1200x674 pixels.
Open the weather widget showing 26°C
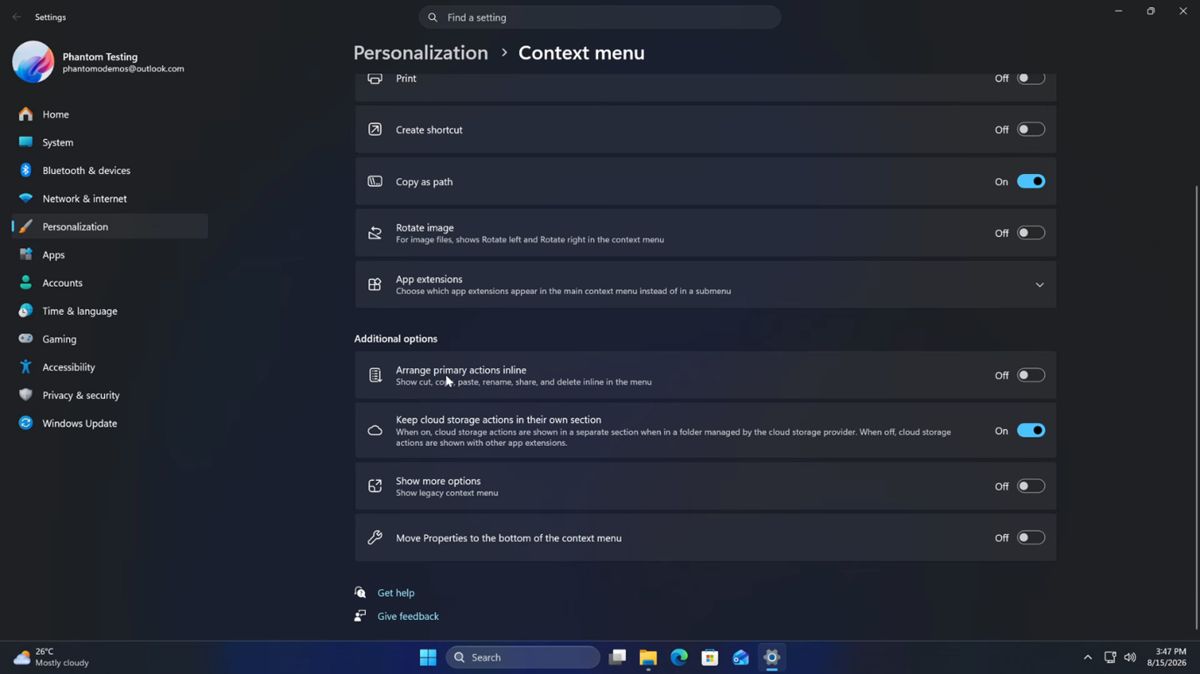point(51,657)
